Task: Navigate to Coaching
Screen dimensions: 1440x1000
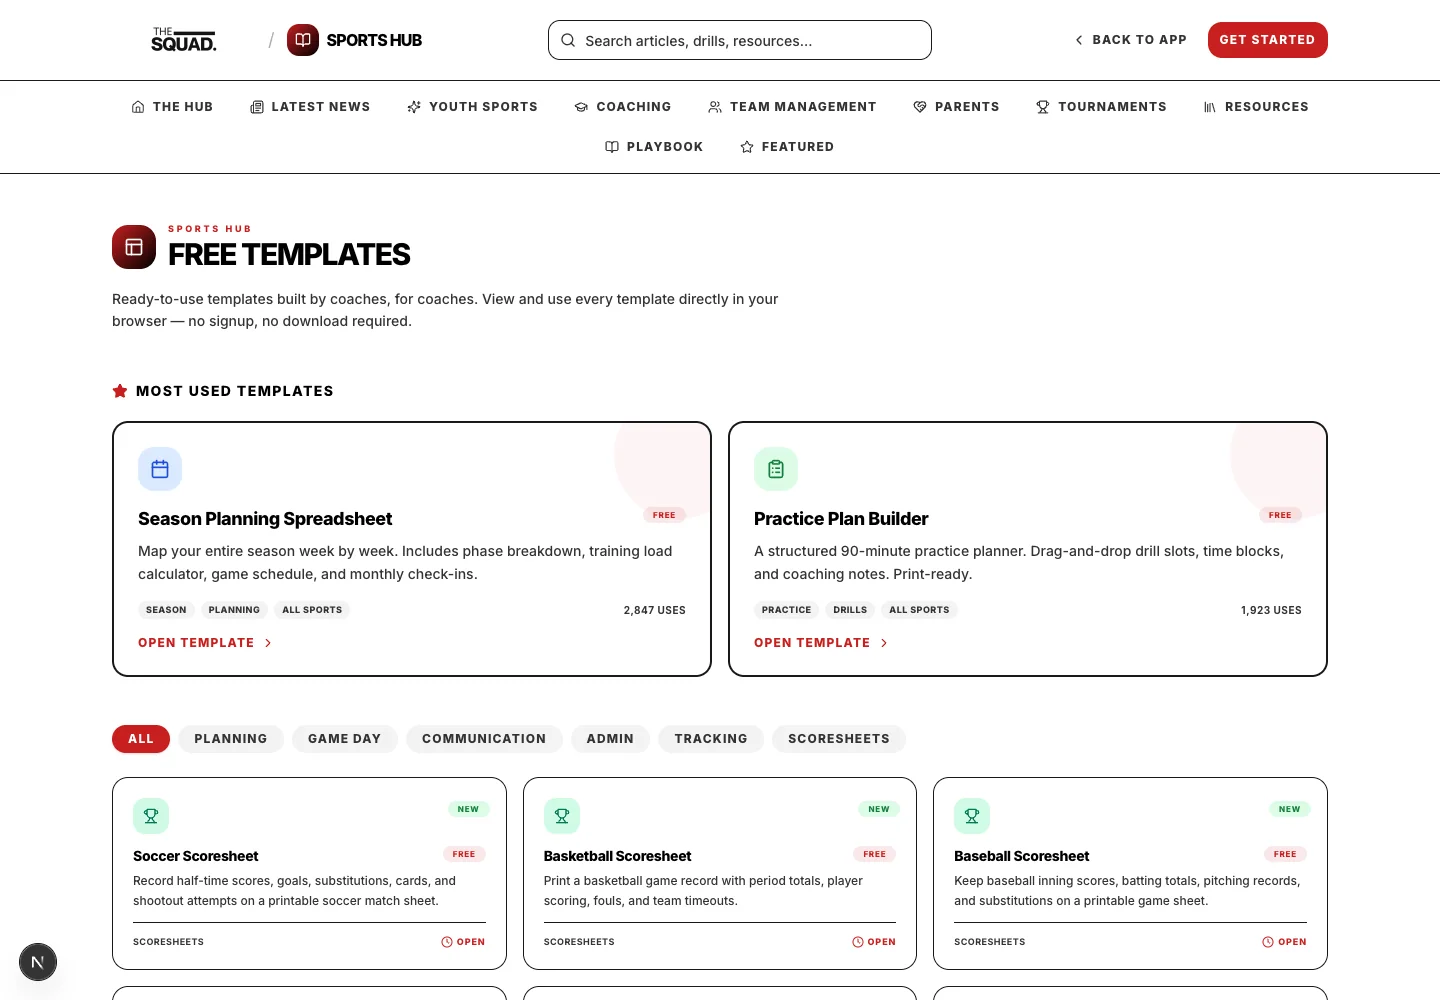Action: coord(623,107)
